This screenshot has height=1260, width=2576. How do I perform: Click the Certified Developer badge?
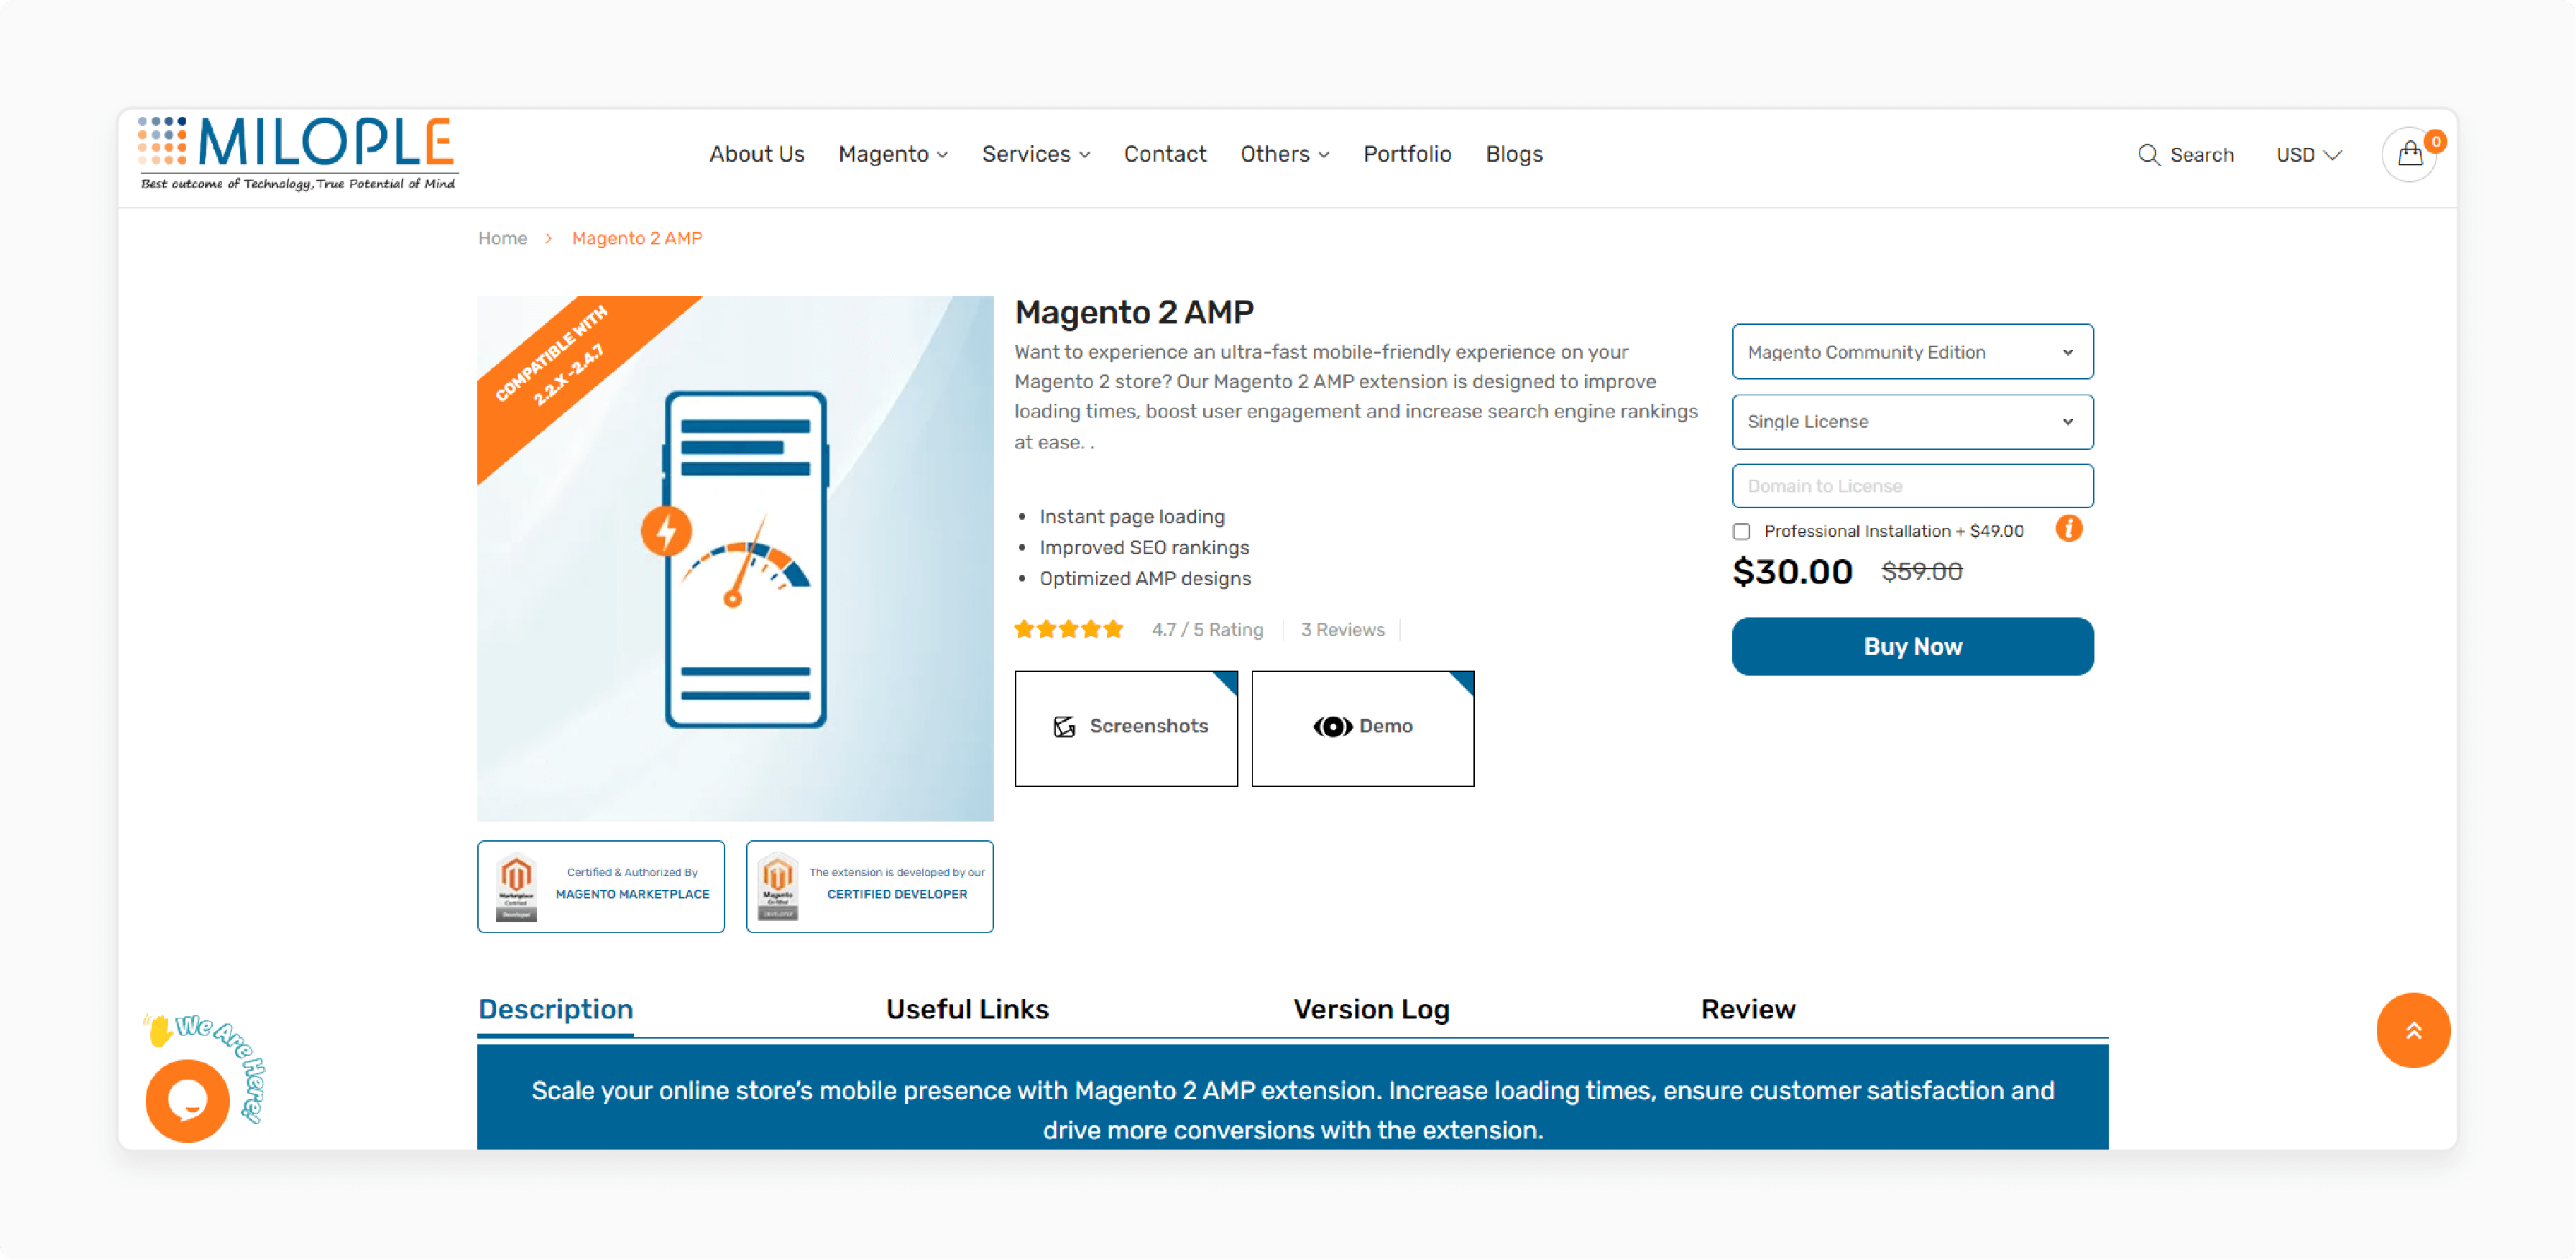[869, 886]
